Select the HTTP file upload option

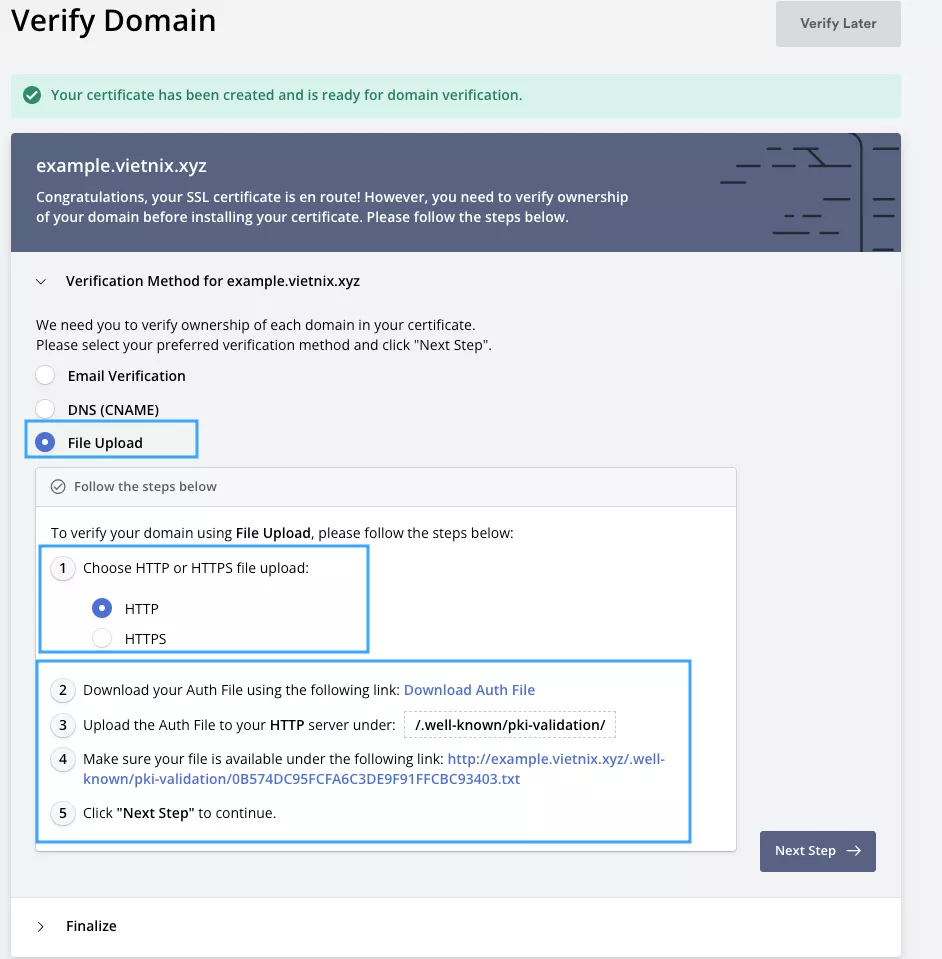101,608
